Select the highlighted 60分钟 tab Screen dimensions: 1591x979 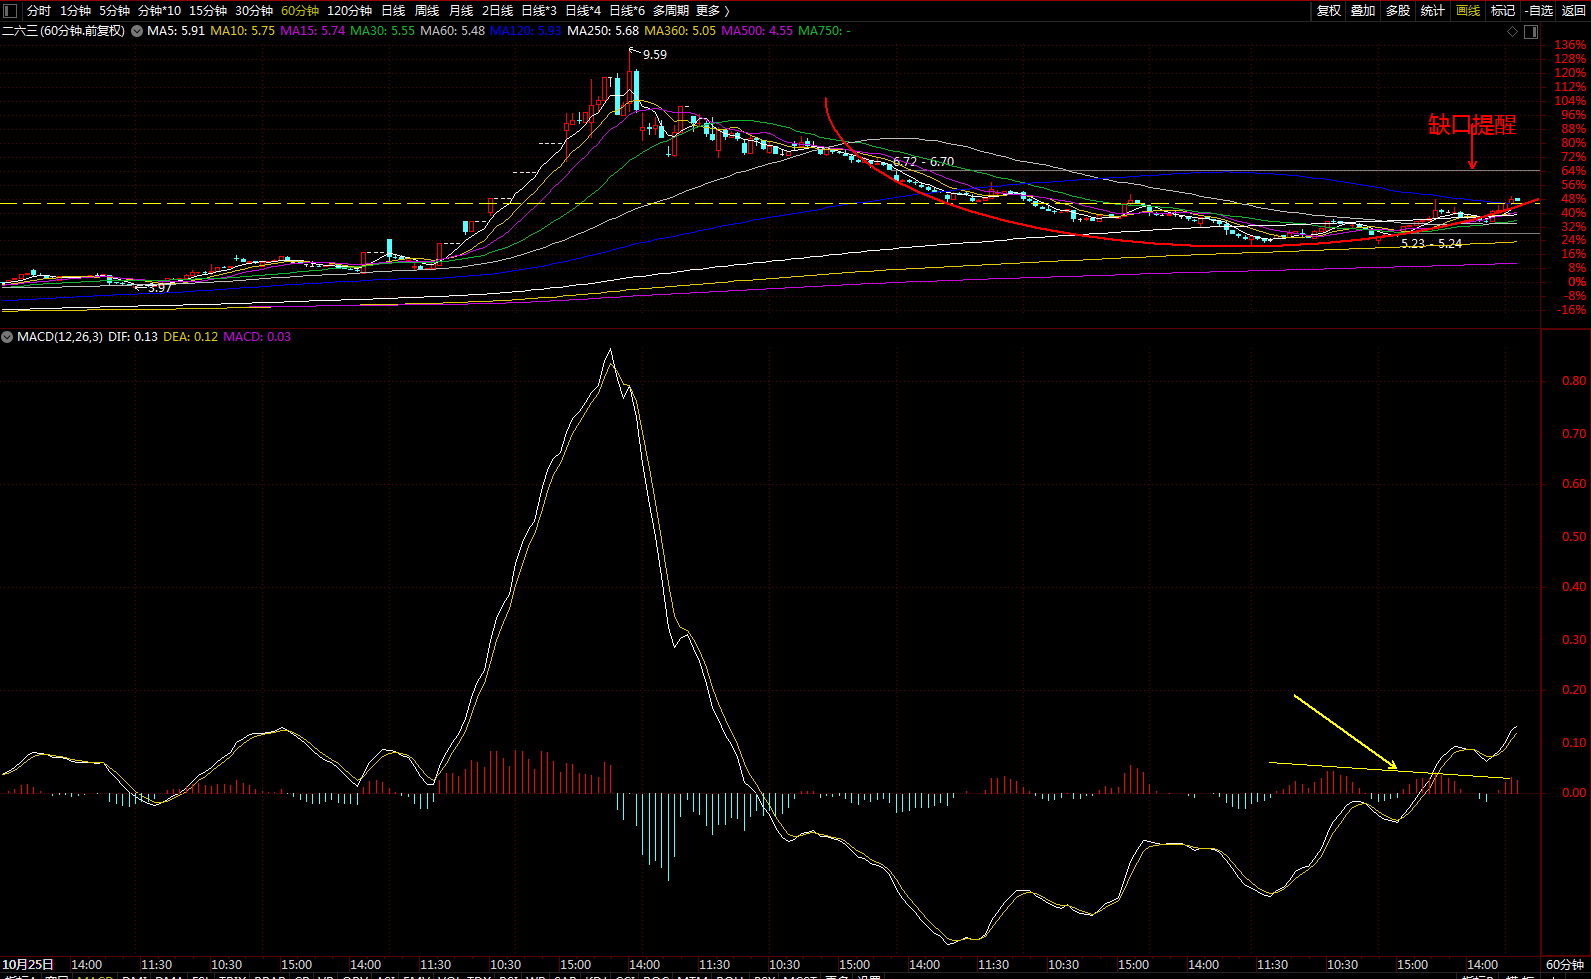tap(300, 10)
